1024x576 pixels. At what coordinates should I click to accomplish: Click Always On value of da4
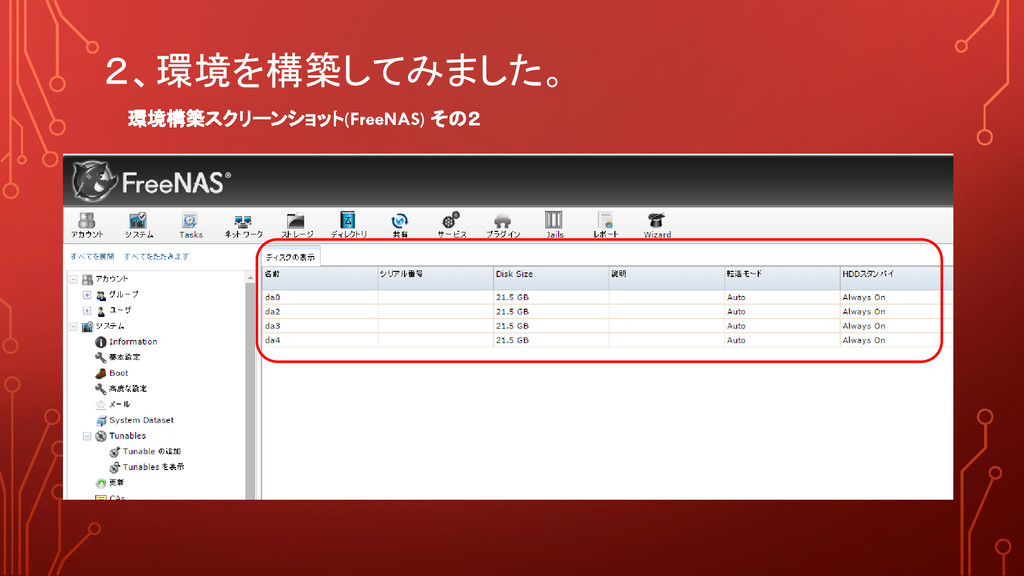click(863, 340)
